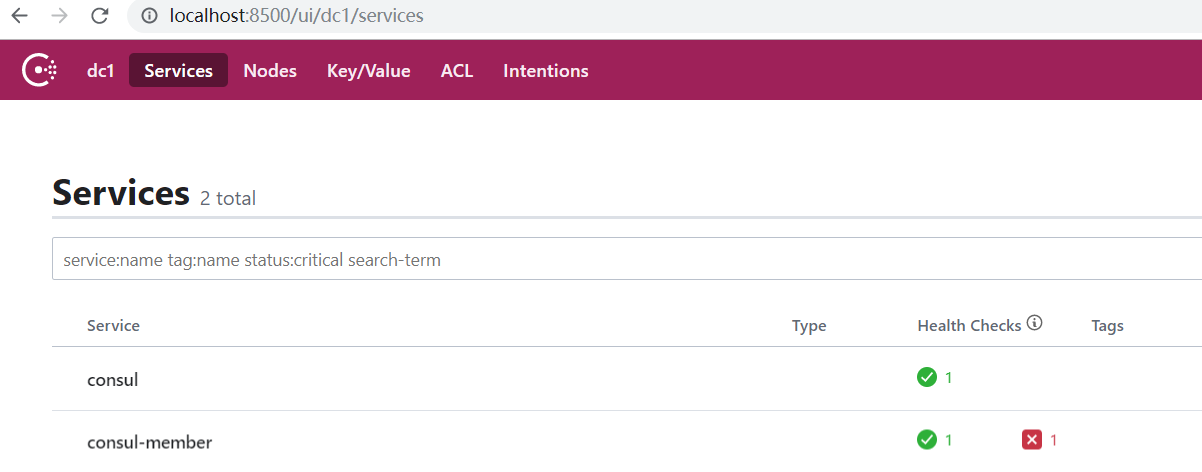Screen dimensions: 1202x472
Task: Switch to the Key/Value tab
Action: (369, 71)
